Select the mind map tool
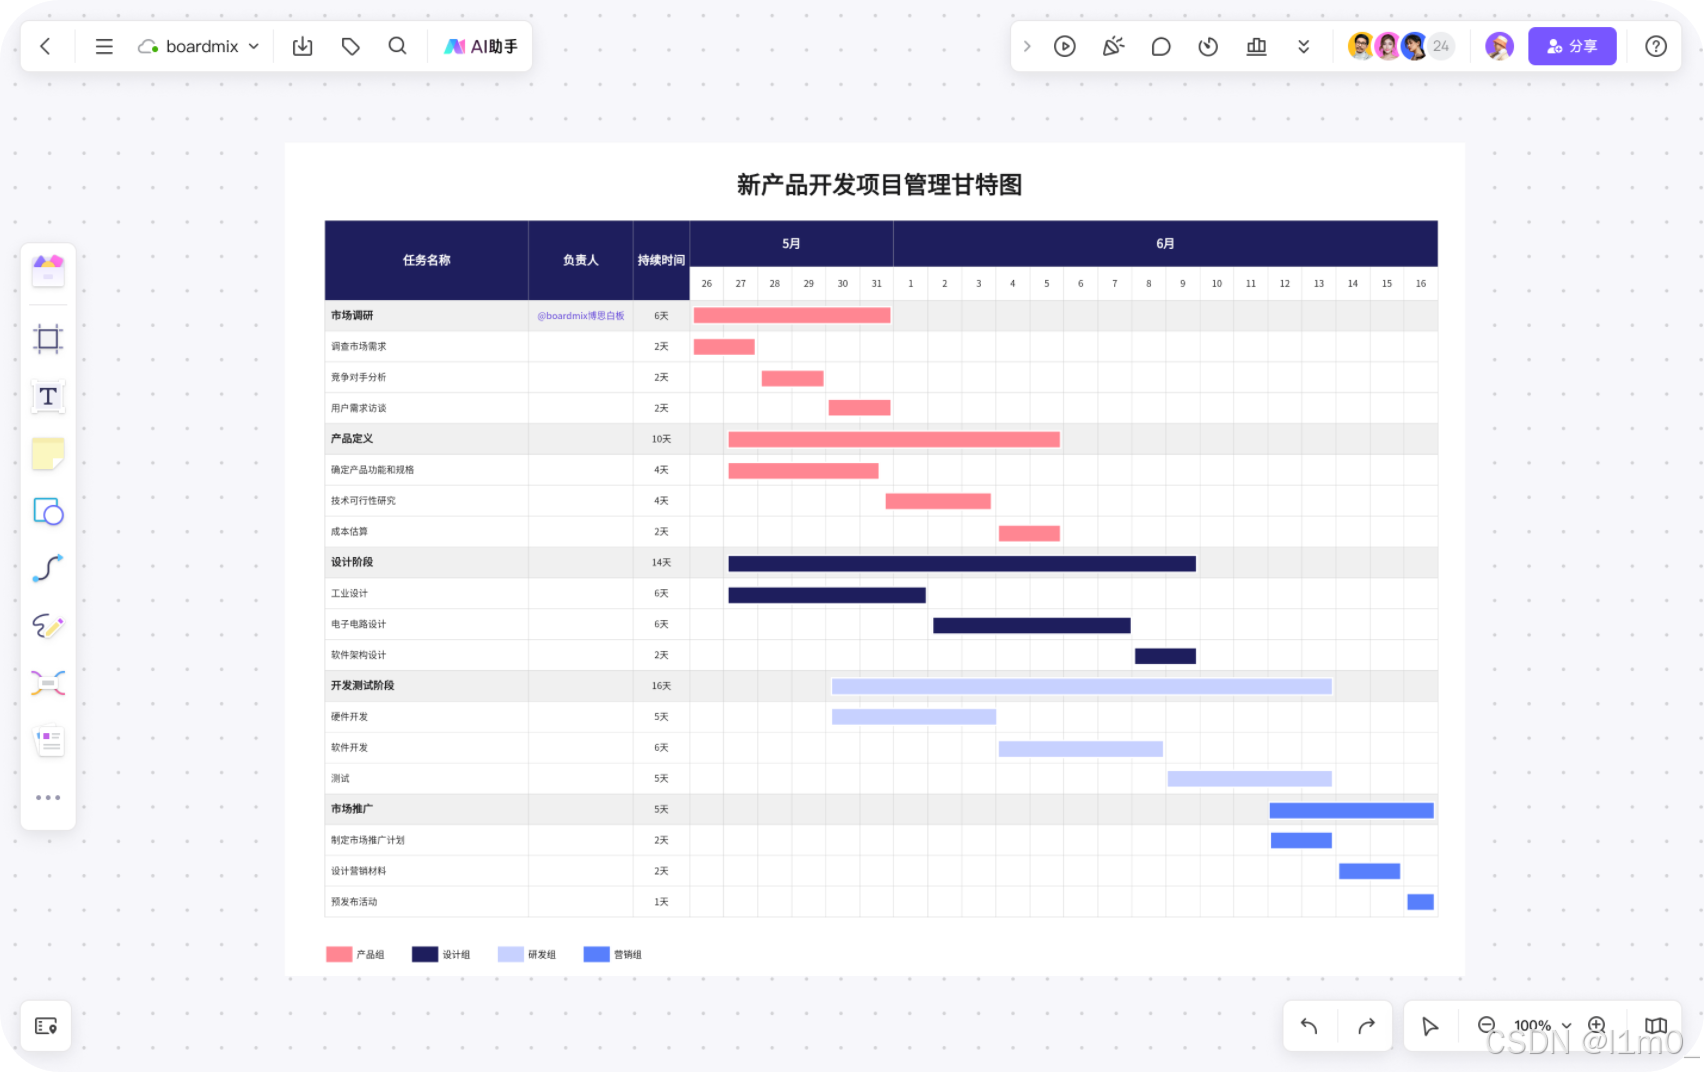The image size is (1704, 1072). (x=48, y=683)
